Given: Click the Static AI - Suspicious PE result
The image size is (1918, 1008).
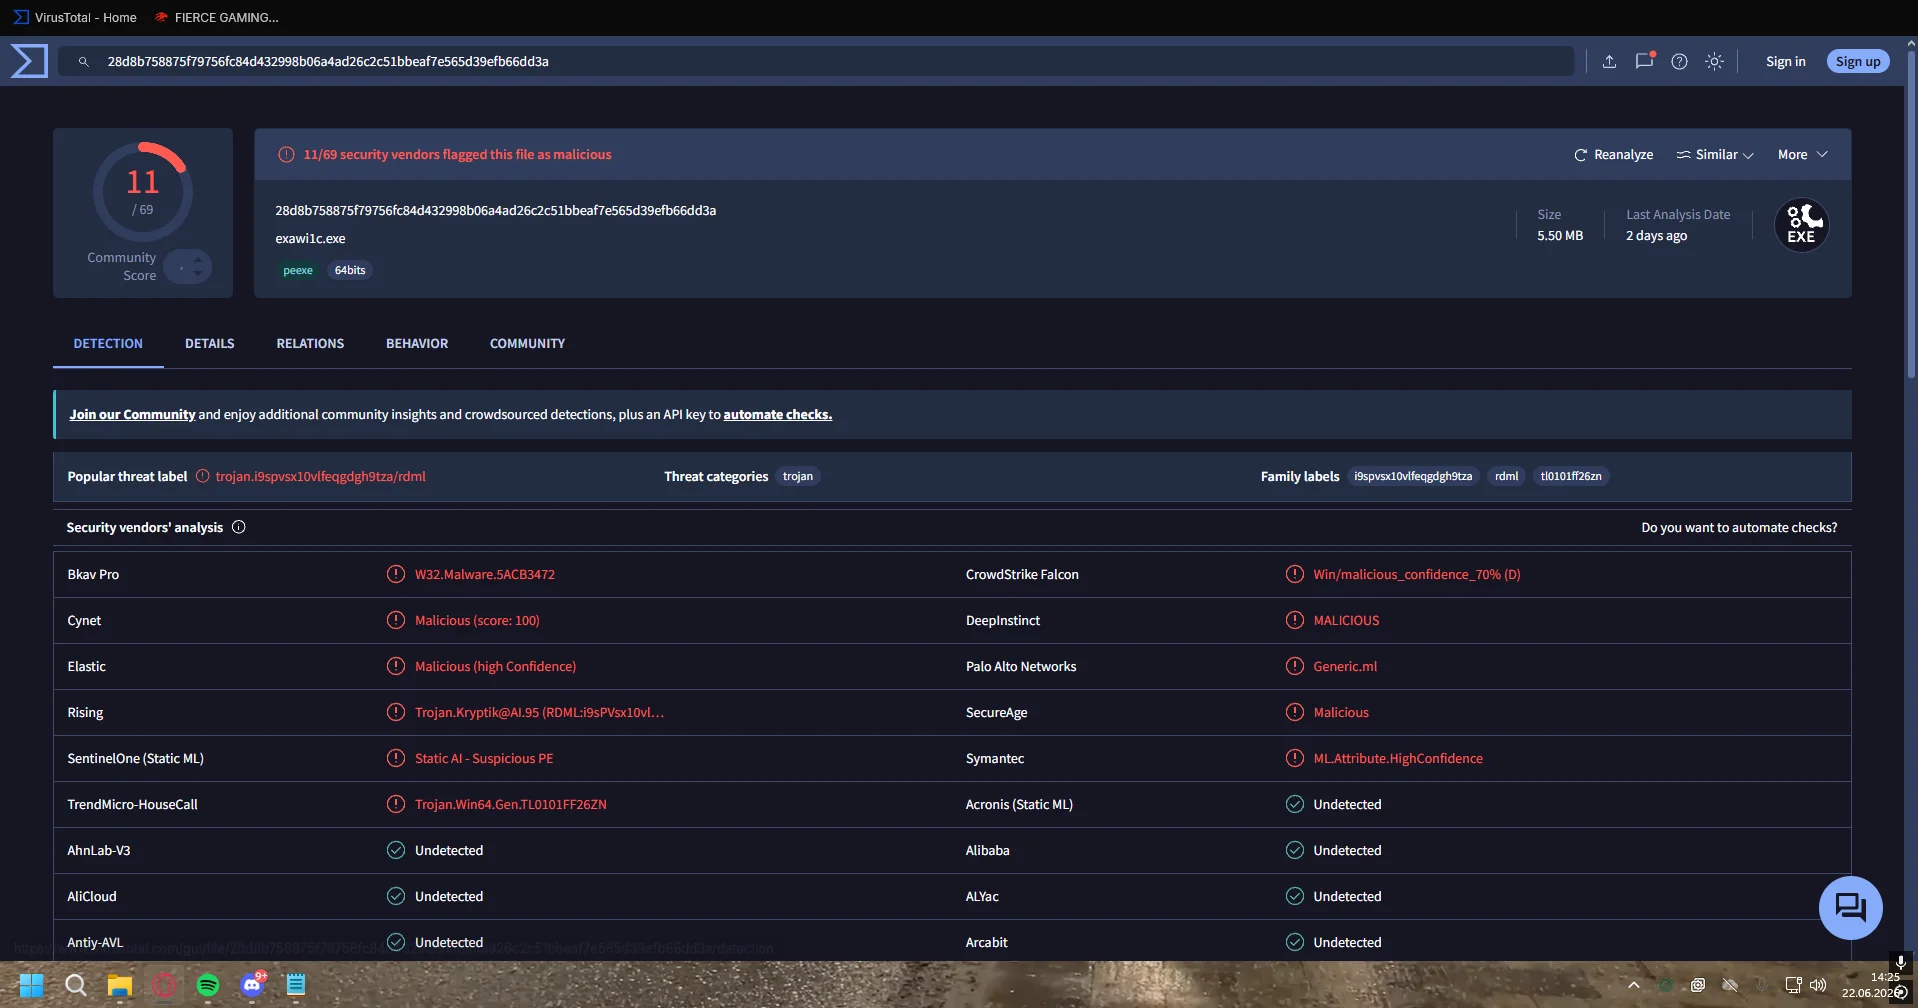Looking at the screenshot, I should (x=484, y=758).
